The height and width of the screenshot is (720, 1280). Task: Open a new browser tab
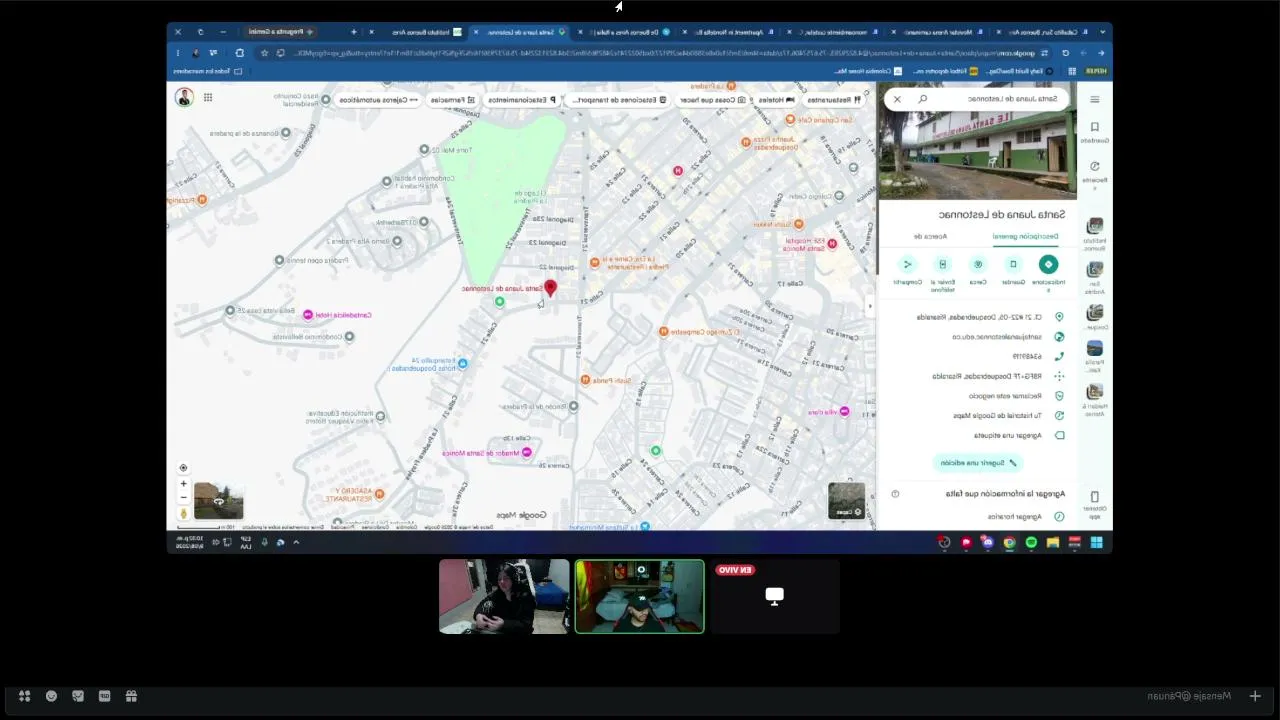click(353, 32)
